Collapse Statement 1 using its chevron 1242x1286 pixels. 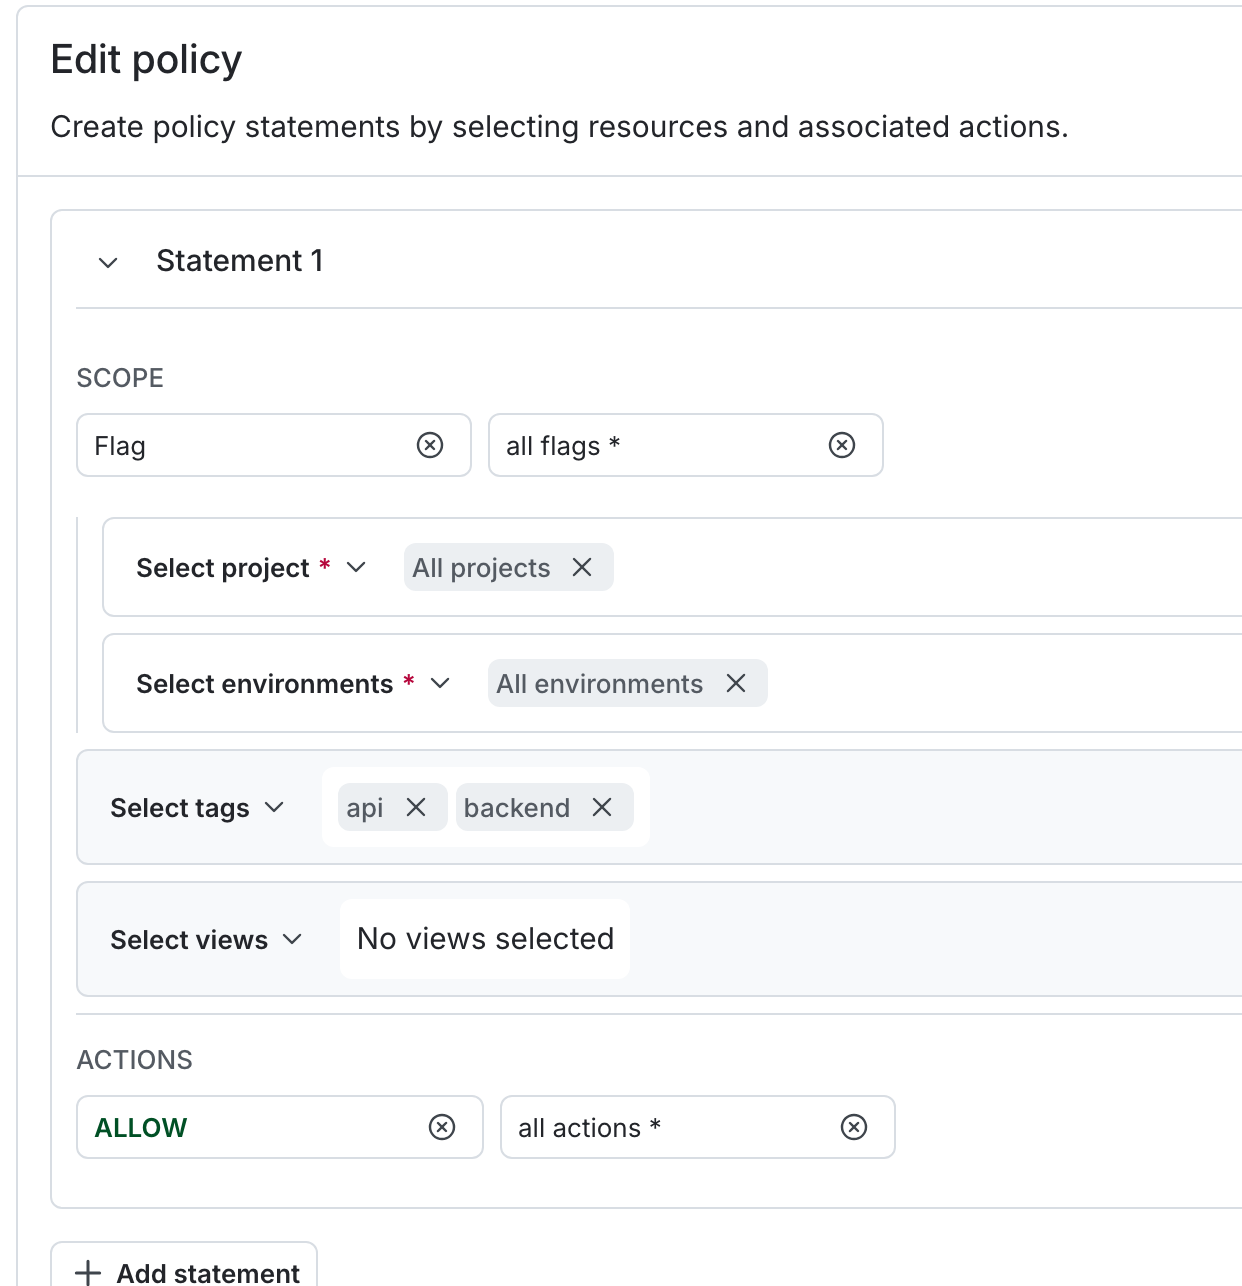point(107,262)
